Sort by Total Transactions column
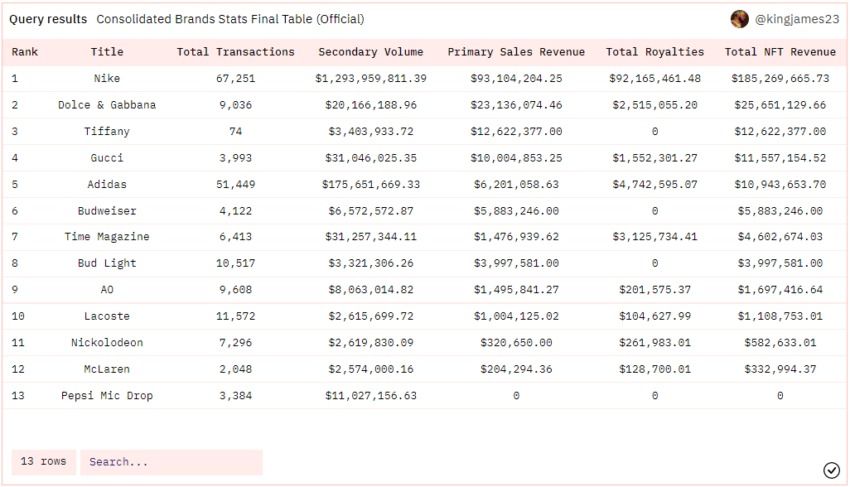The height and width of the screenshot is (487, 850). coord(235,52)
